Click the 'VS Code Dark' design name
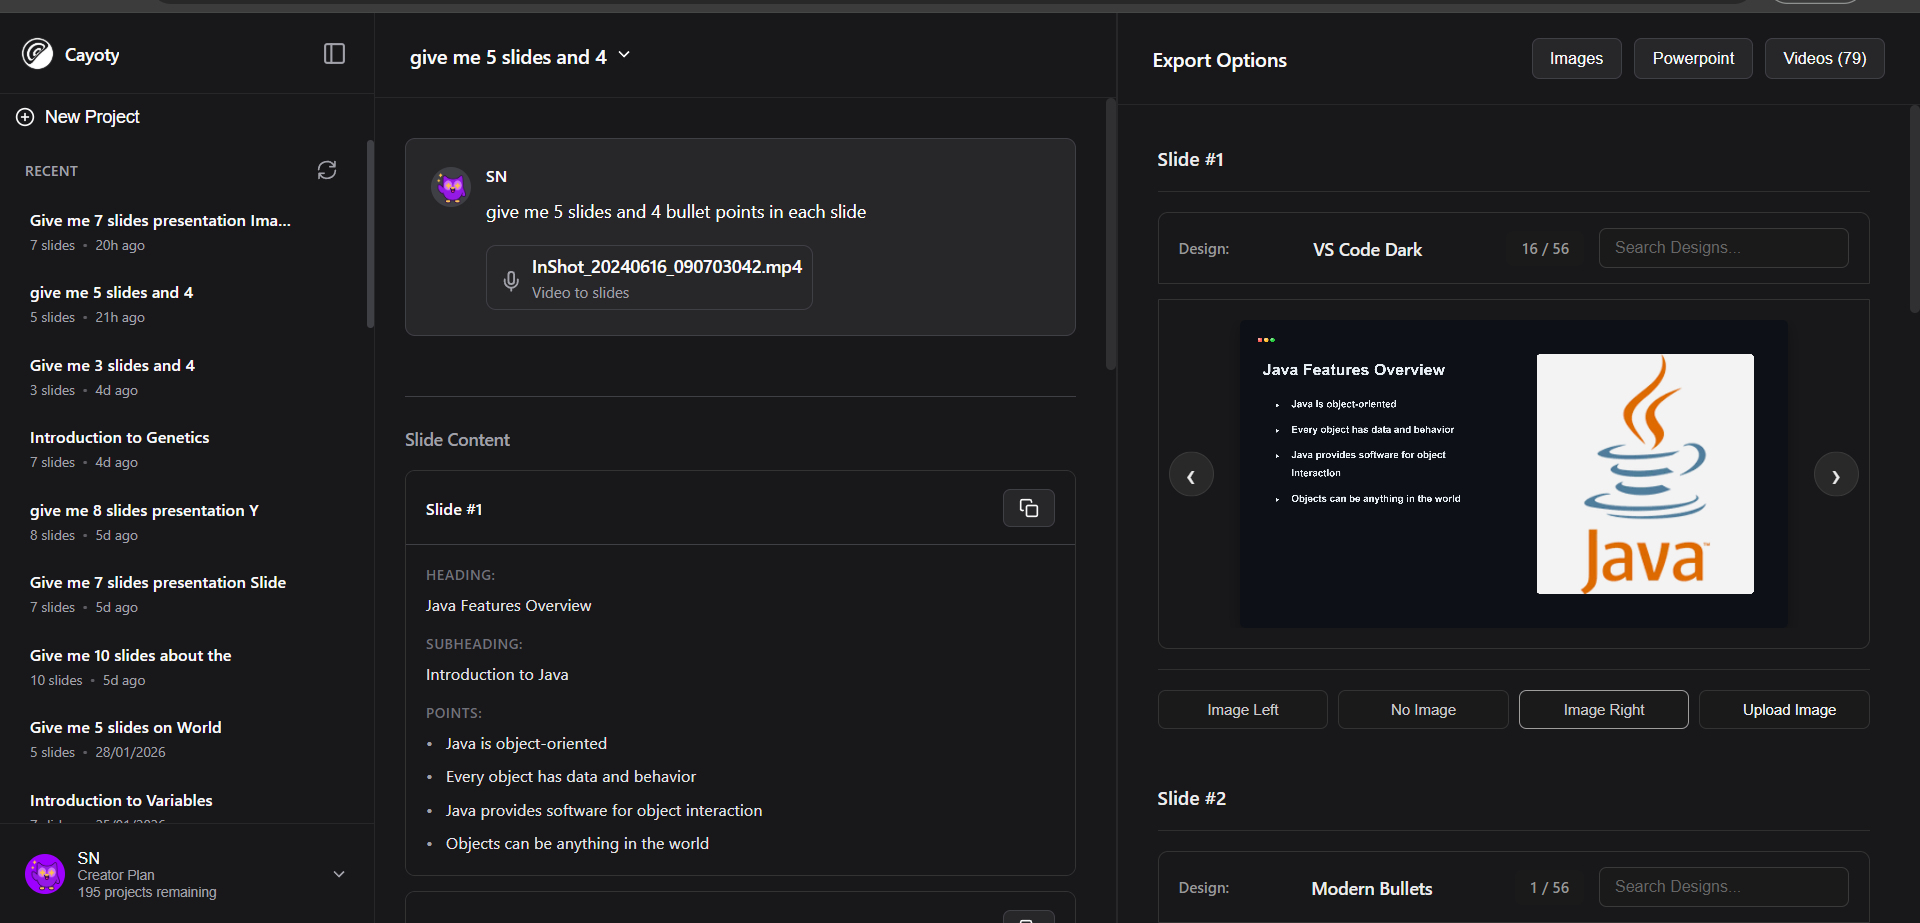 1367,250
